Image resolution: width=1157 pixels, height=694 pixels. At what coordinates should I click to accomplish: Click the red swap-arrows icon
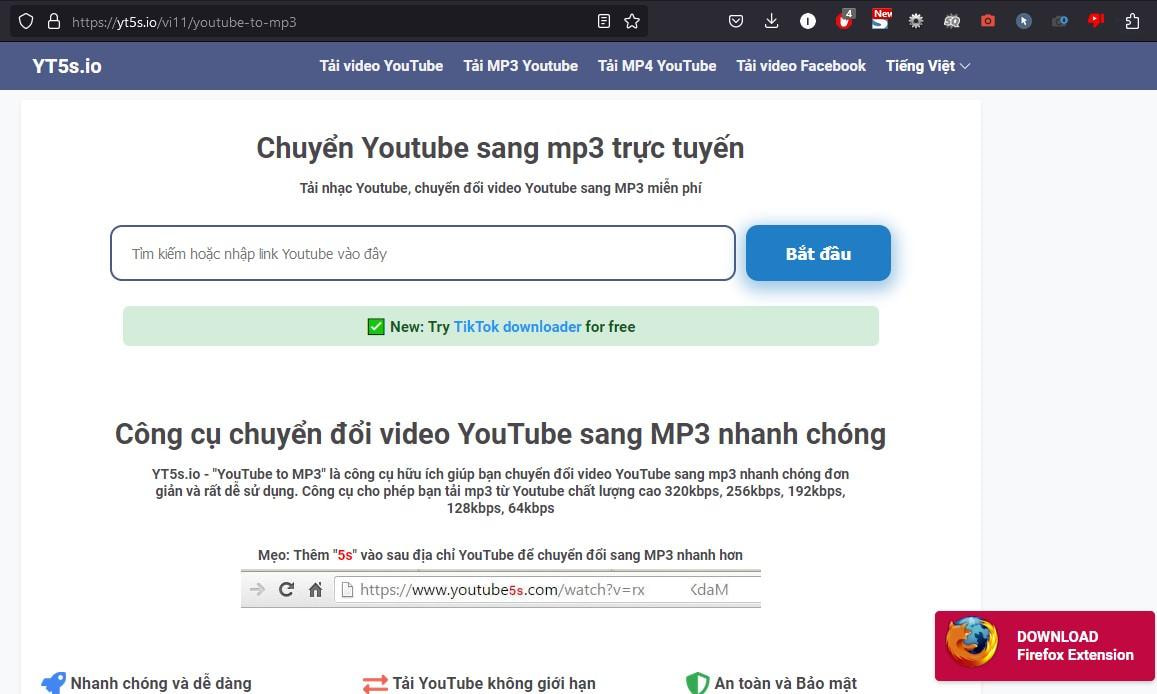375,684
